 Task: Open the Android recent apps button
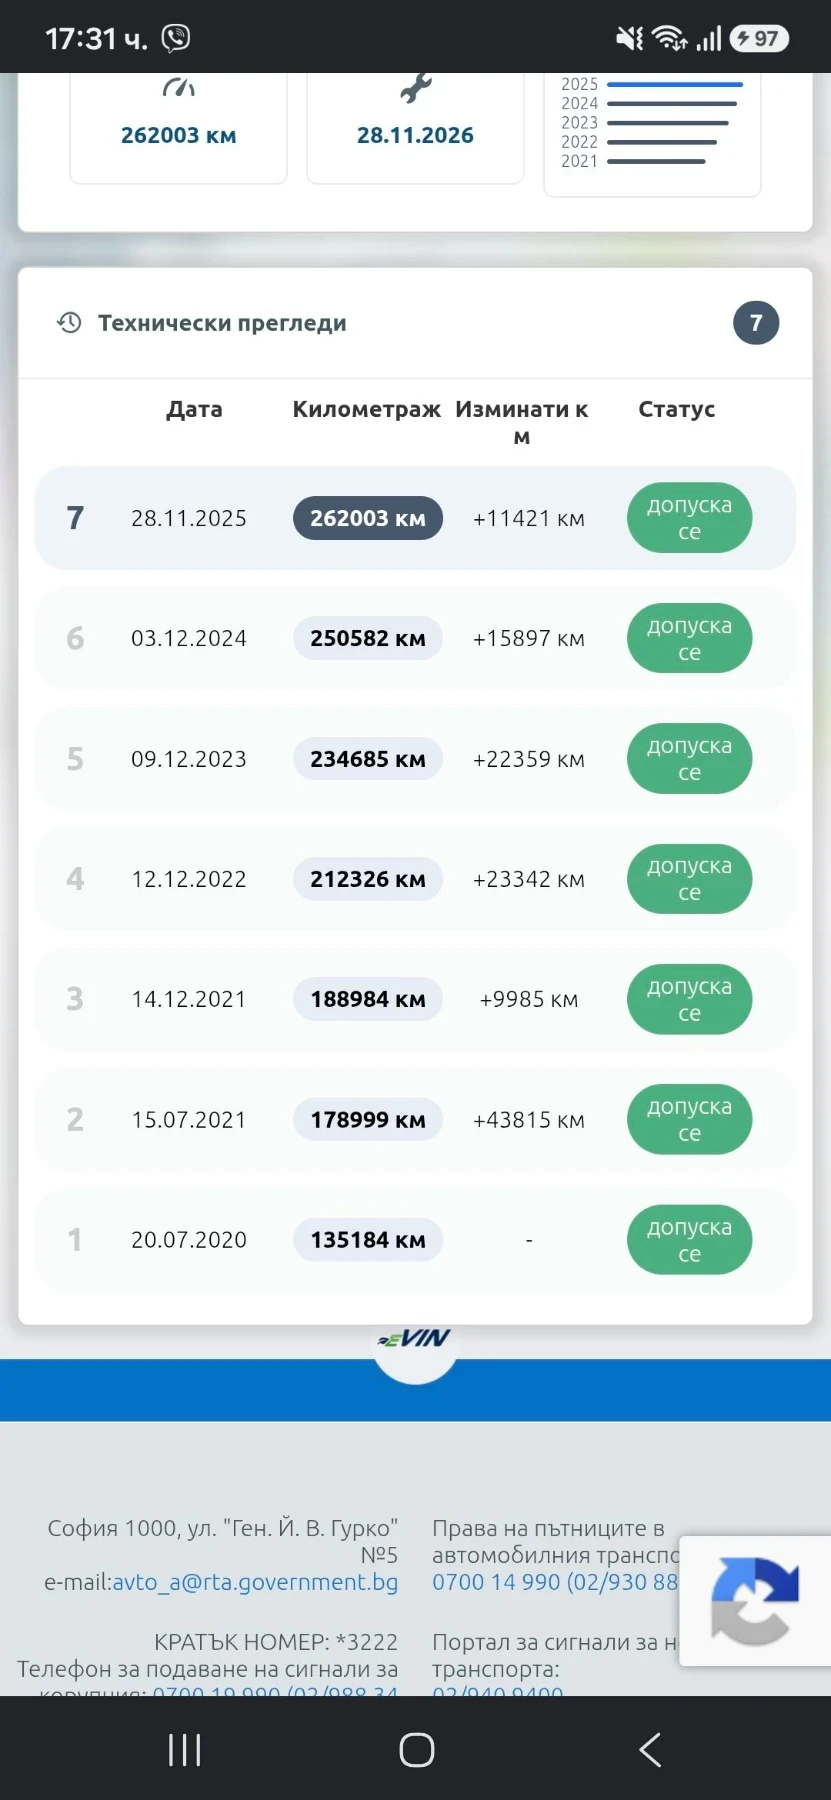click(x=185, y=1750)
